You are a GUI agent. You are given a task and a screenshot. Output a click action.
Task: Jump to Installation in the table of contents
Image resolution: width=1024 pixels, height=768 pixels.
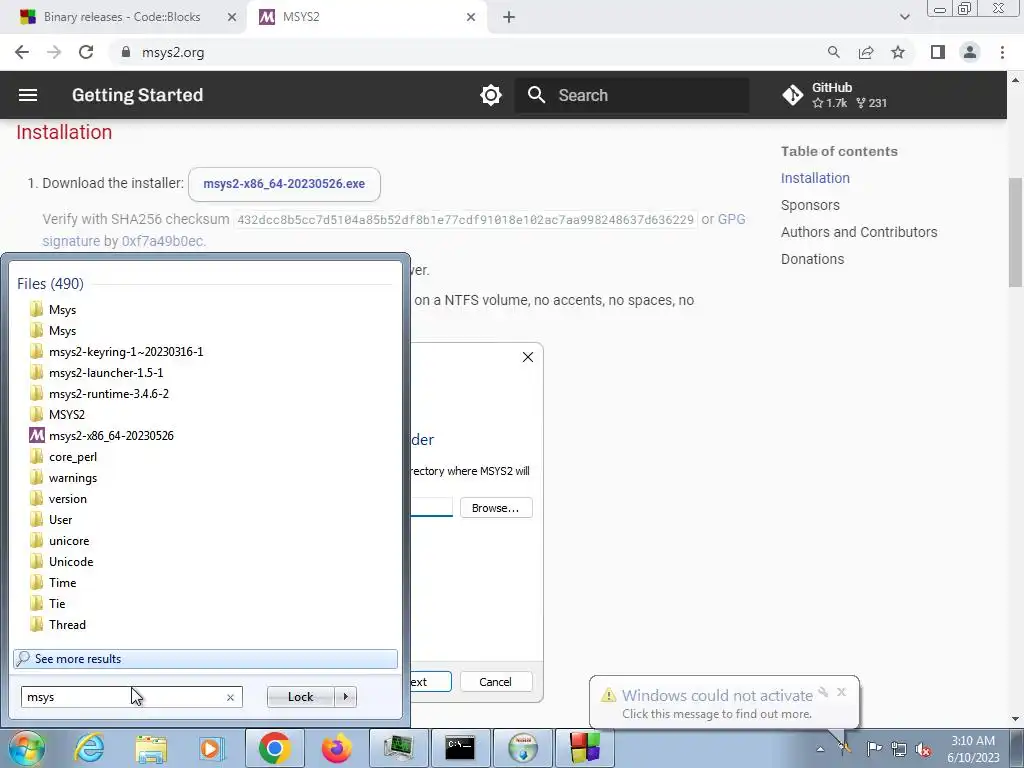tap(815, 178)
